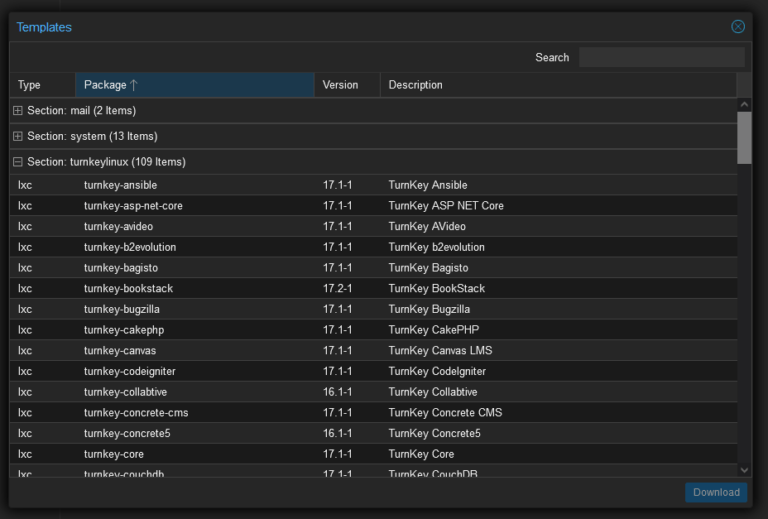The height and width of the screenshot is (519, 768).
Task: Expand the mail section
Action: coord(18,111)
